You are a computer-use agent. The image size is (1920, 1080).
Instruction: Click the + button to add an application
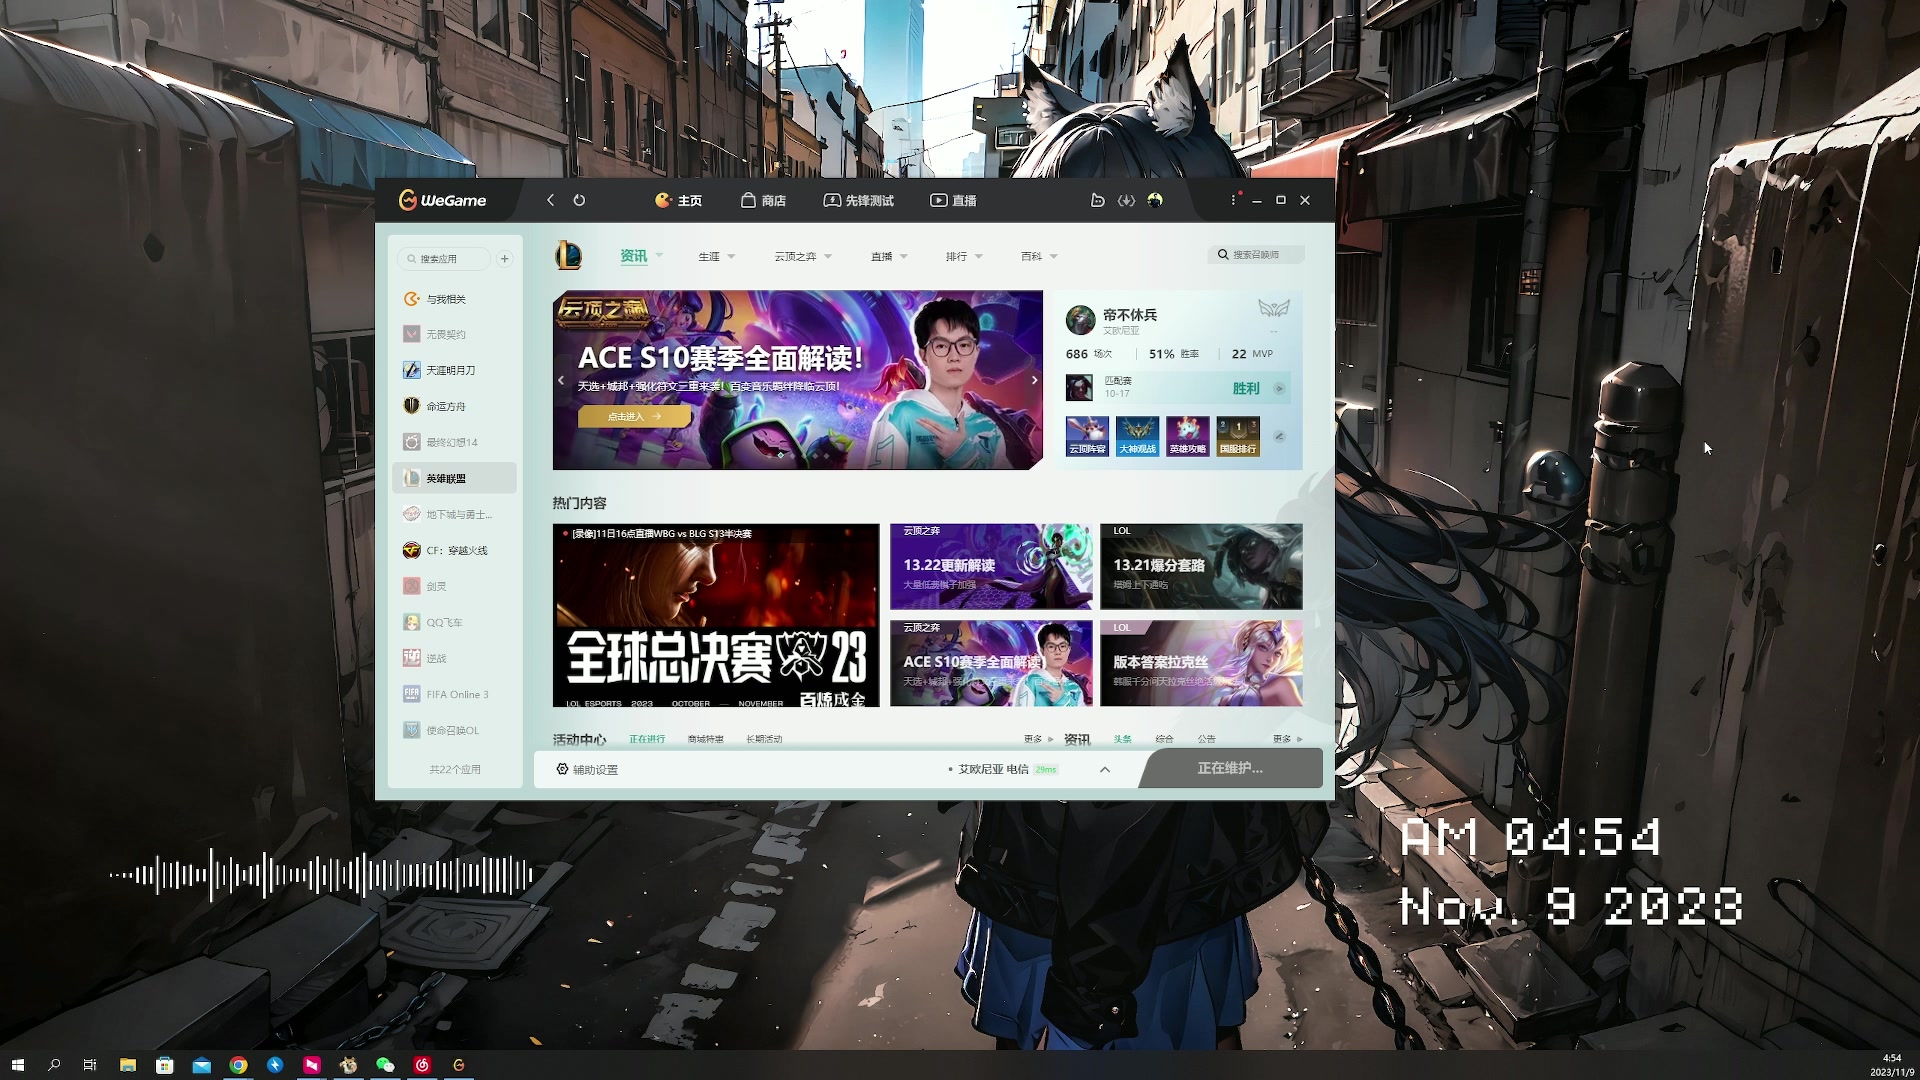505,258
